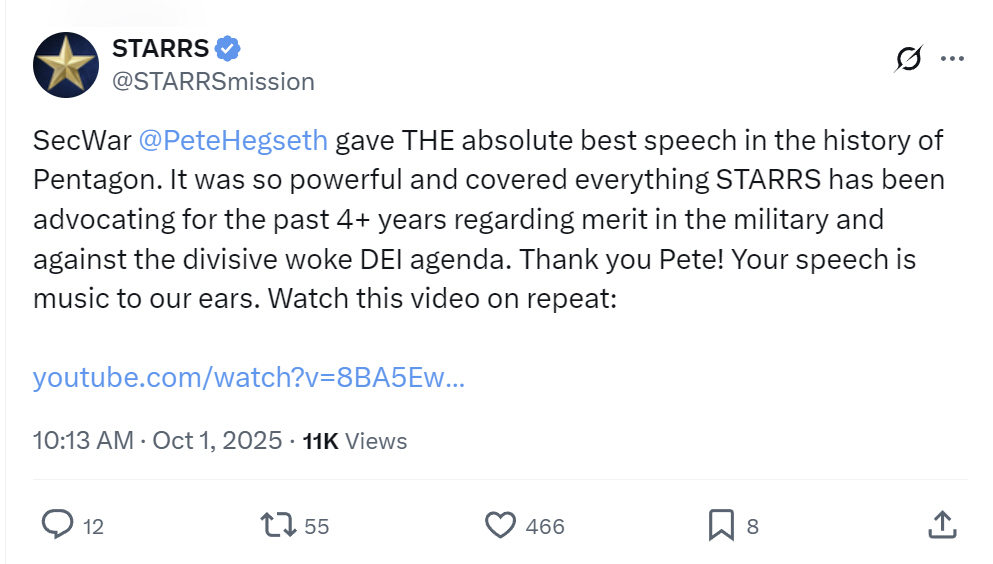View the 11K Views analytics
Viewport: 993px width, 564px height.
[x=354, y=440]
